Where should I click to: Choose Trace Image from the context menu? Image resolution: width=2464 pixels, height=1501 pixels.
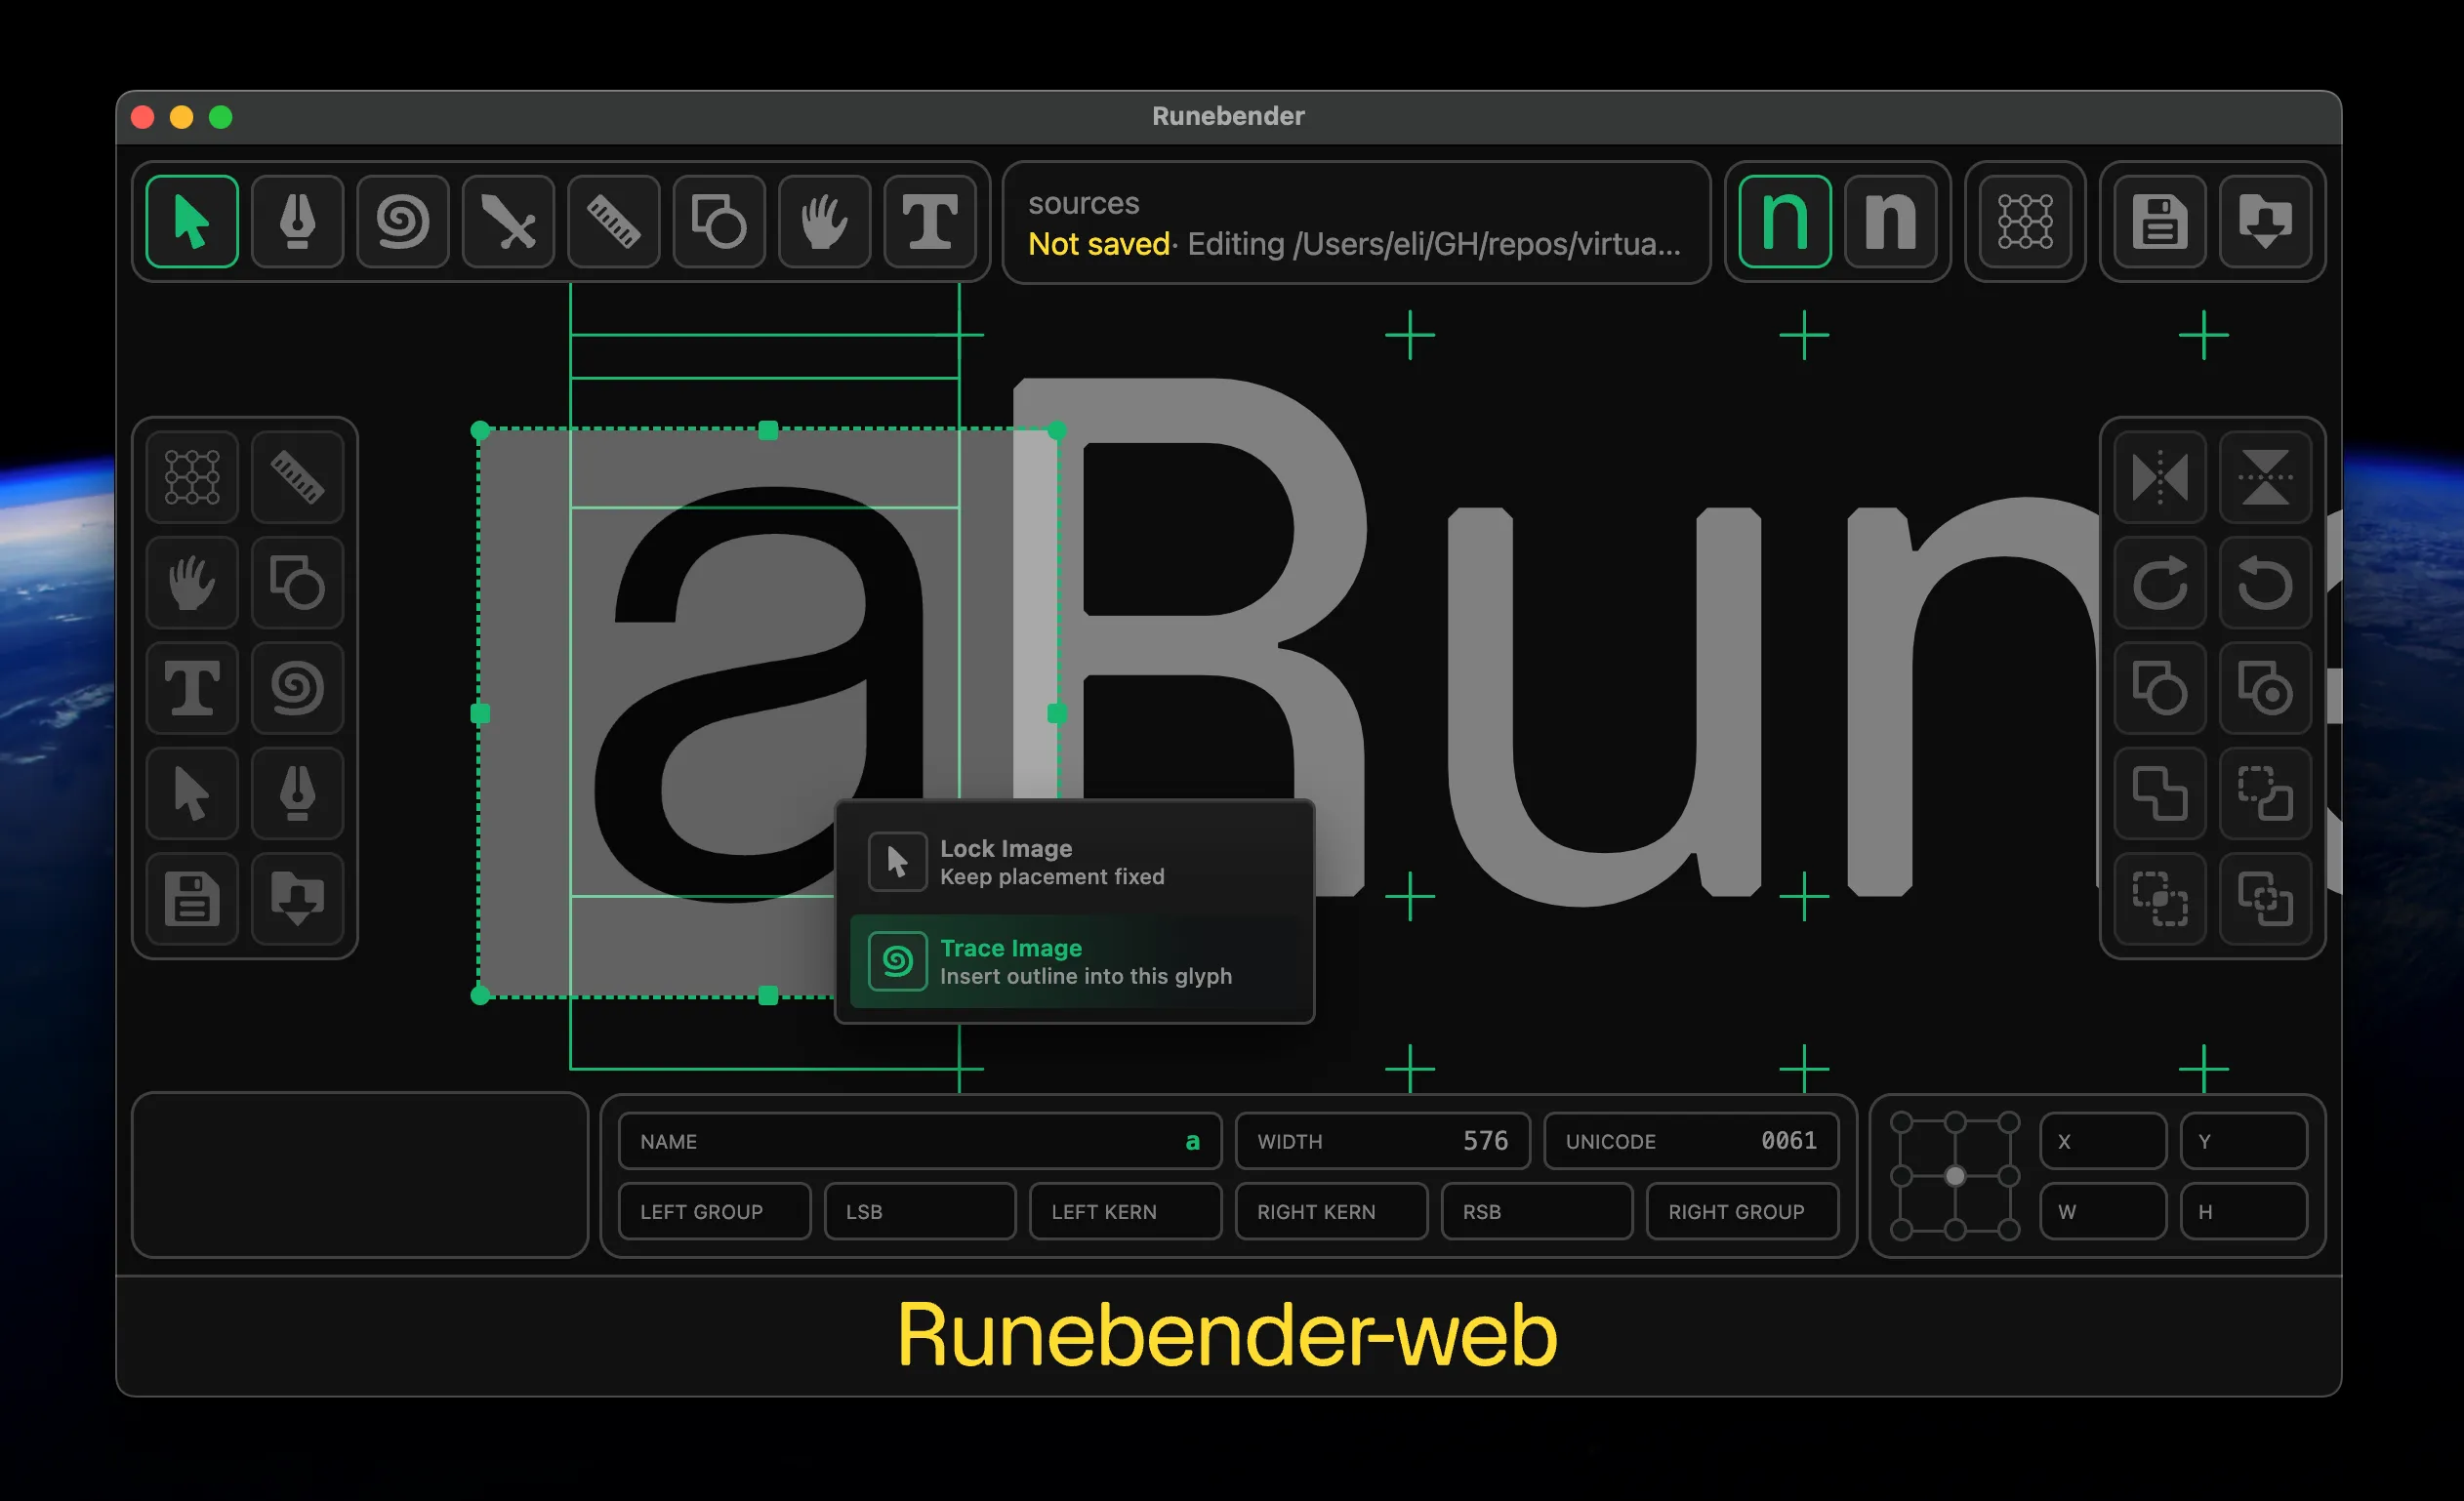[x=1074, y=961]
